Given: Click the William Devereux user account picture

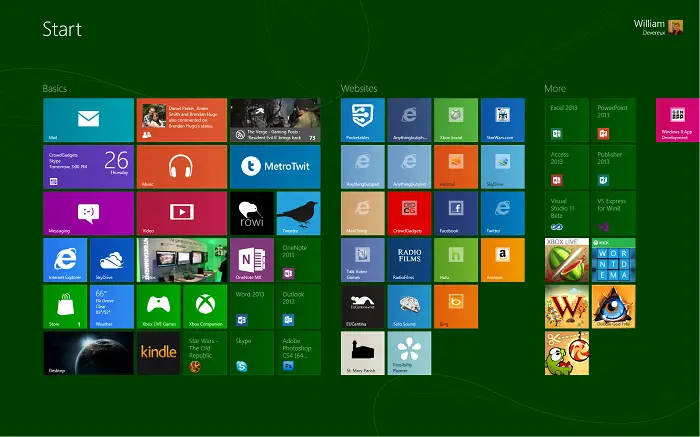Looking at the screenshot, I should 675,27.
